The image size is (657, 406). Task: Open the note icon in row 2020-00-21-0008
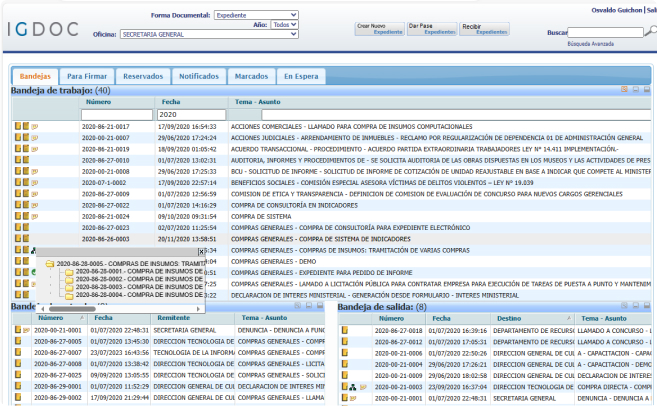tap(35, 172)
